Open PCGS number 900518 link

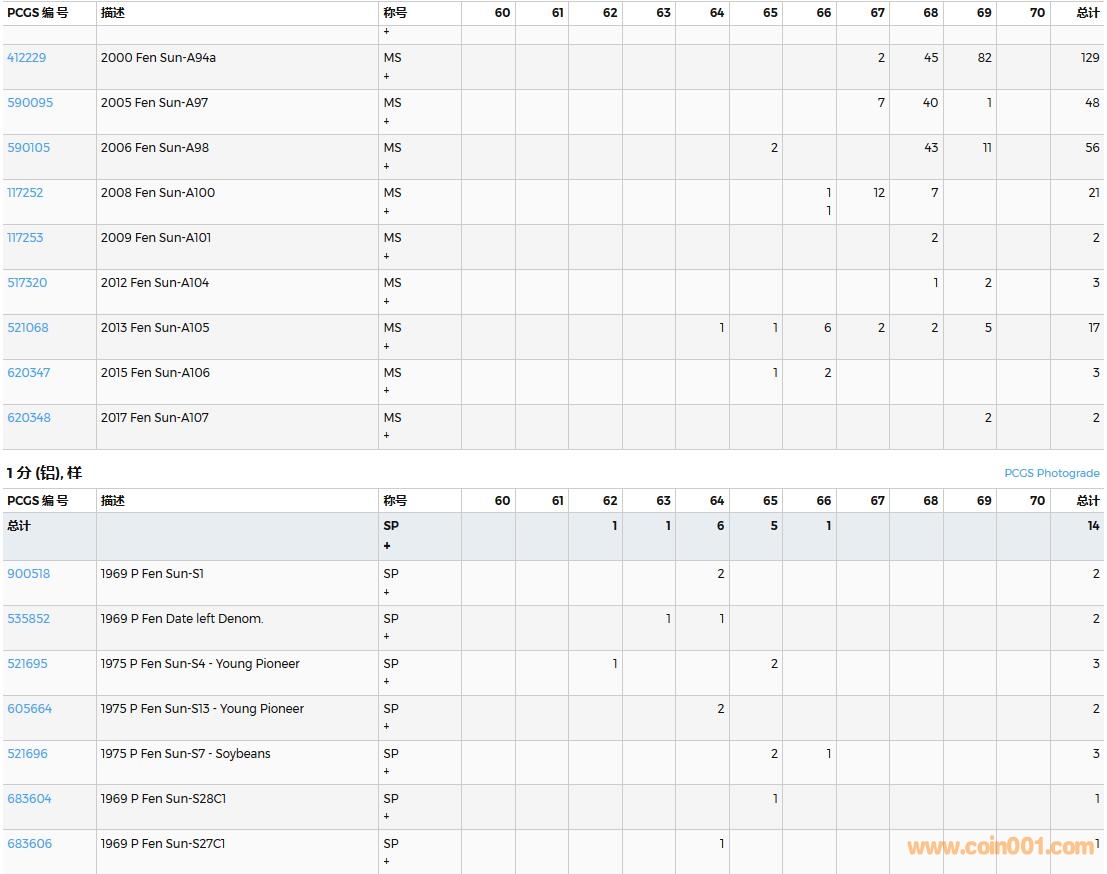29,574
